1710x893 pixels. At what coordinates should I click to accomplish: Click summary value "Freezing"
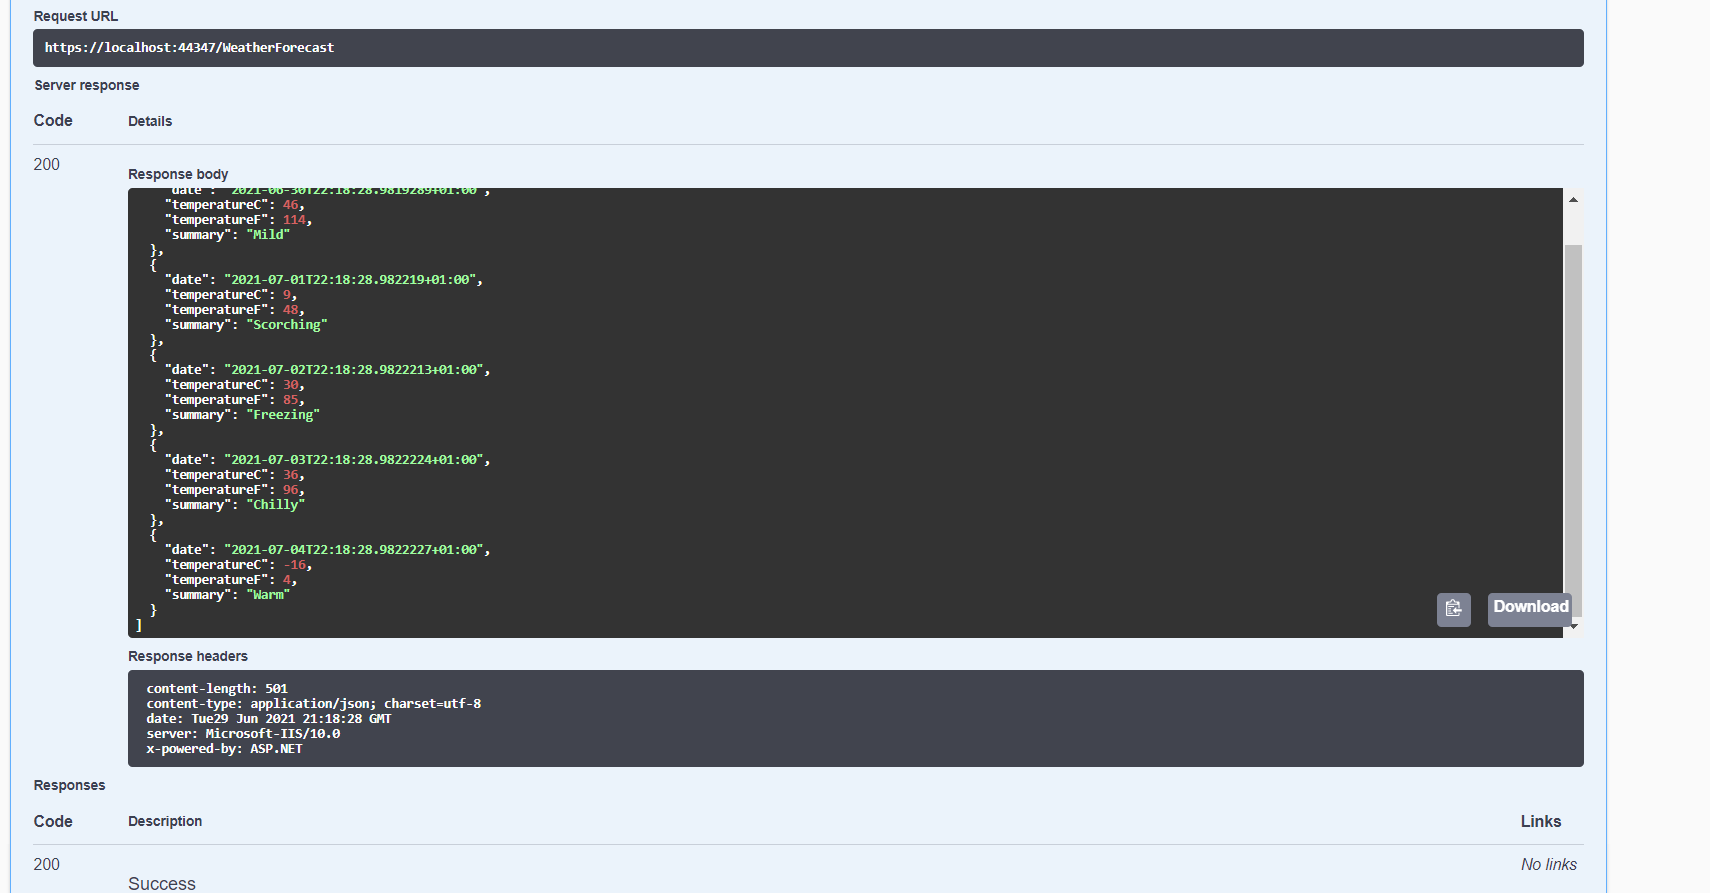[283, 415]
